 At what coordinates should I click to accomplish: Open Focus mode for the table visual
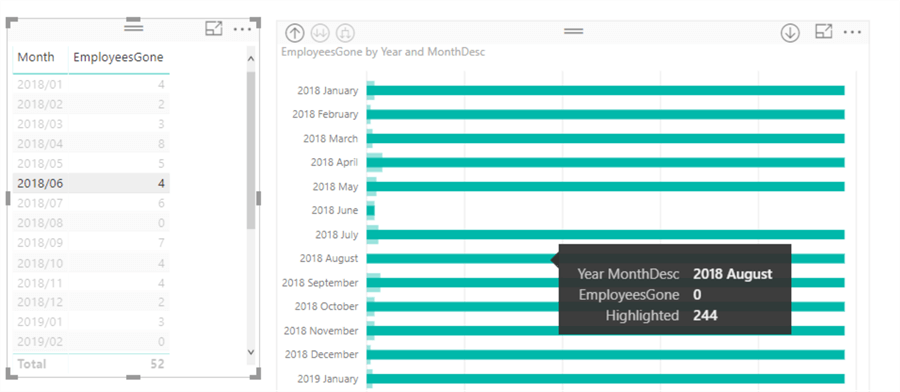click(214, 29)
